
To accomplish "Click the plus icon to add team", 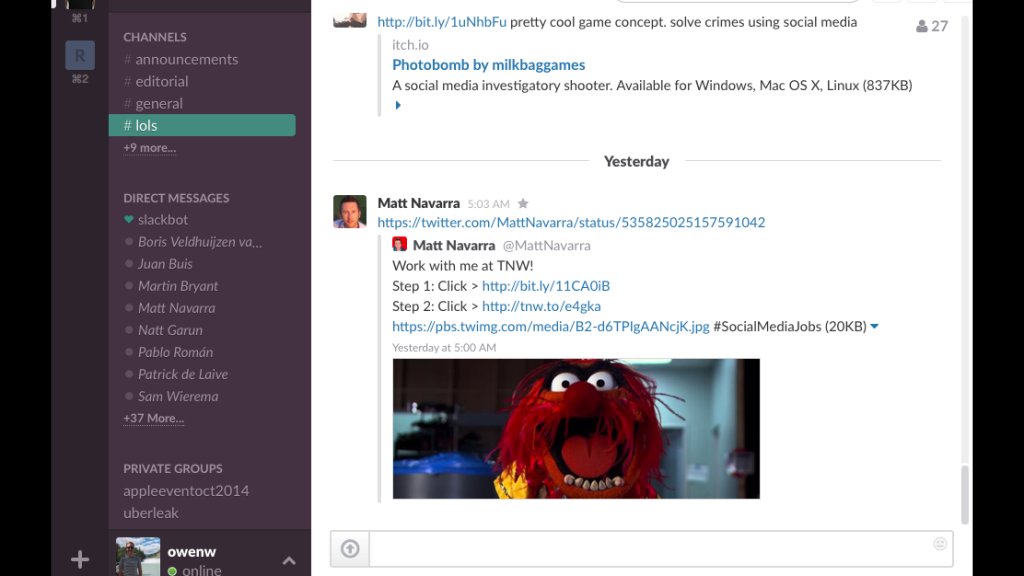I will click(80, 559).
